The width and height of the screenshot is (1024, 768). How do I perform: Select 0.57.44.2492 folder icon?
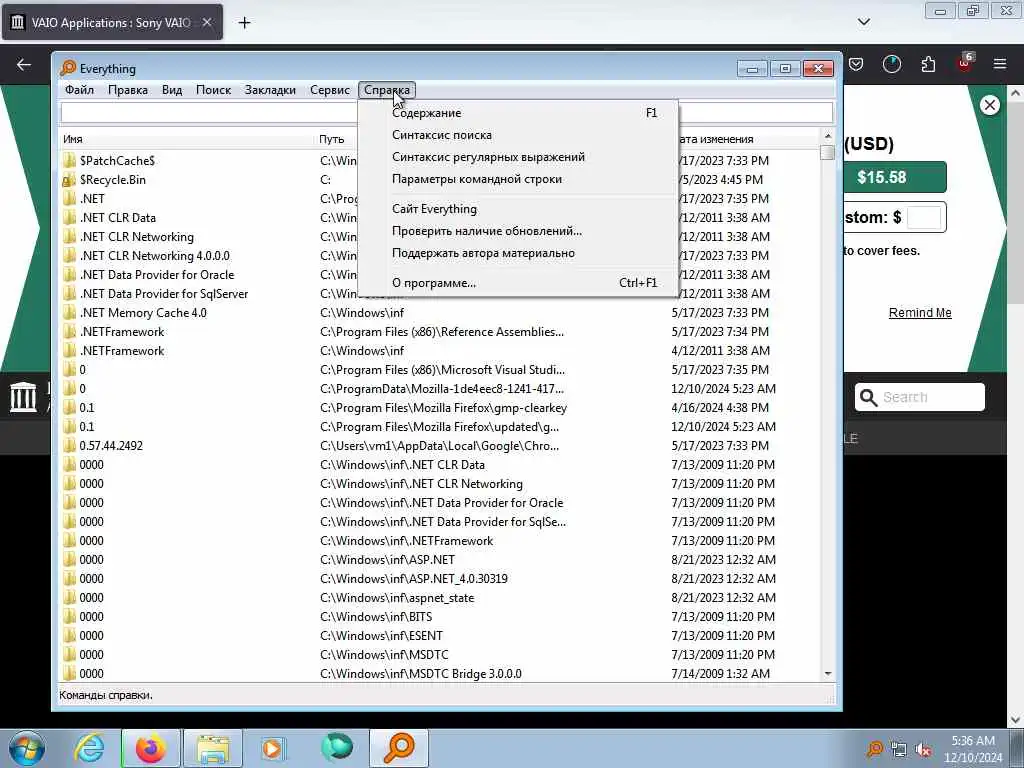(x=69, y=445)
